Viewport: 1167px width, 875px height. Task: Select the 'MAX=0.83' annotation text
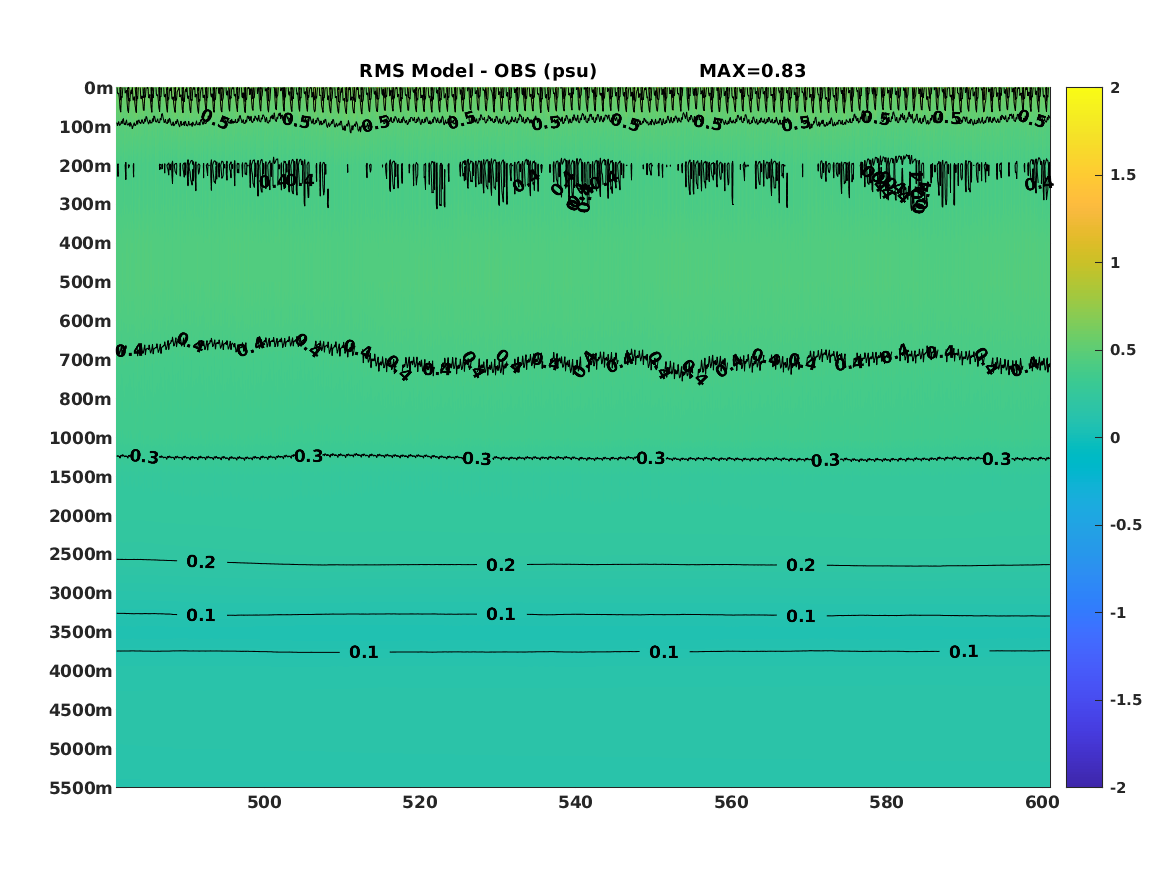pyautogui.click(x=752, y=71)
